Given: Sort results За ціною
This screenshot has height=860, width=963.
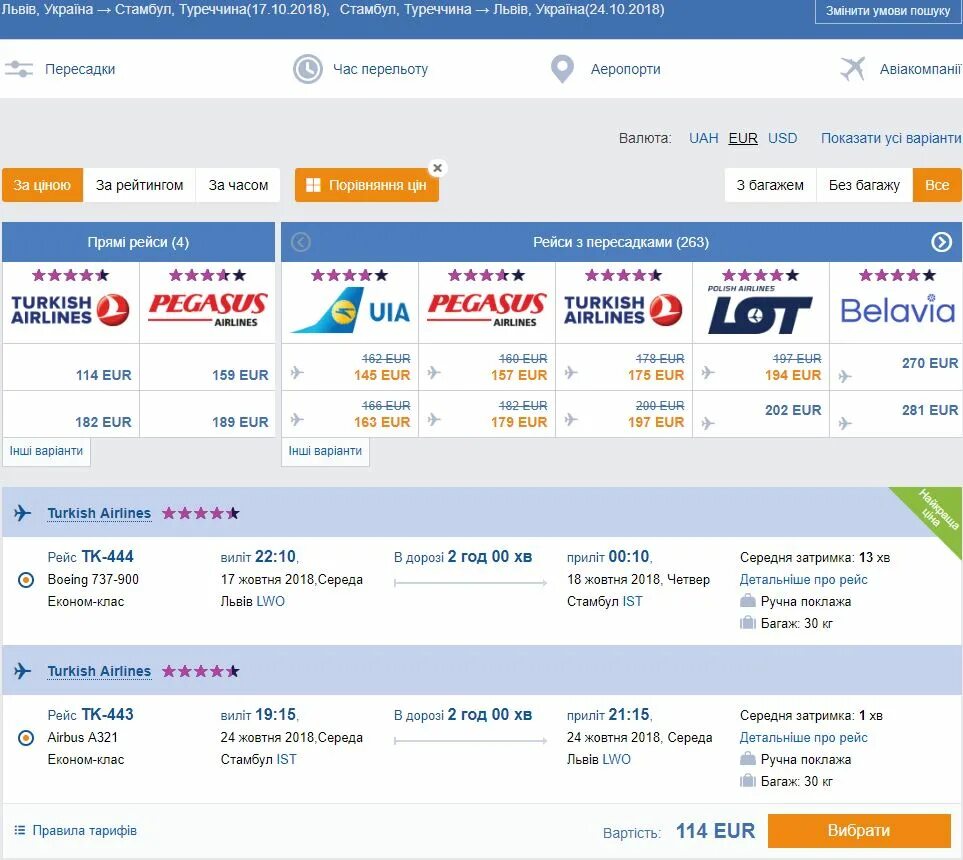Looking at the screenshot, I should (42, 185).
